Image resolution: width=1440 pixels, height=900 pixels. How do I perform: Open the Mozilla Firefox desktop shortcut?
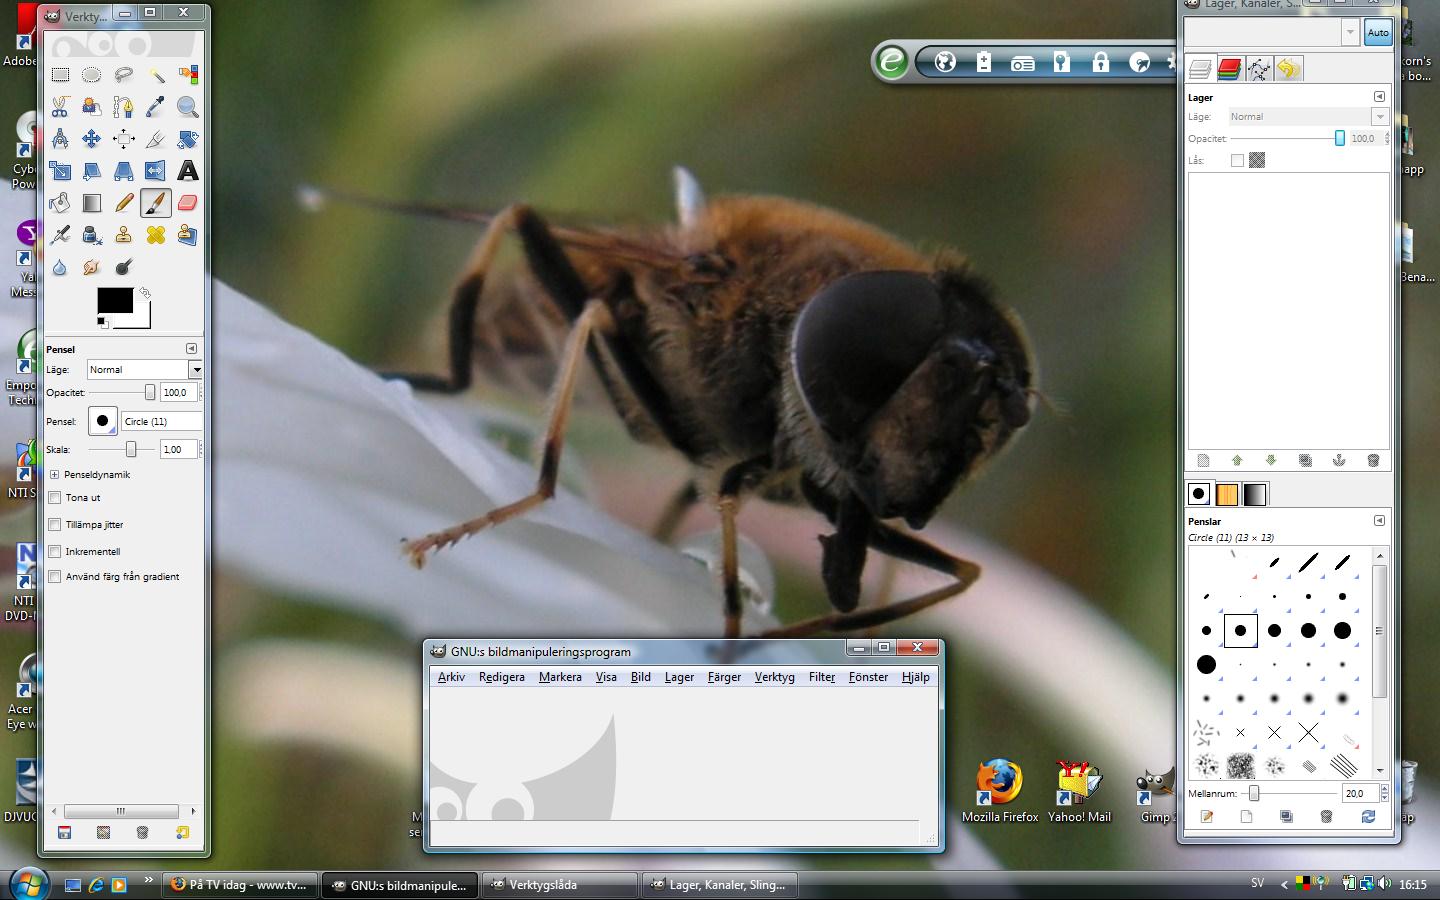999,785
